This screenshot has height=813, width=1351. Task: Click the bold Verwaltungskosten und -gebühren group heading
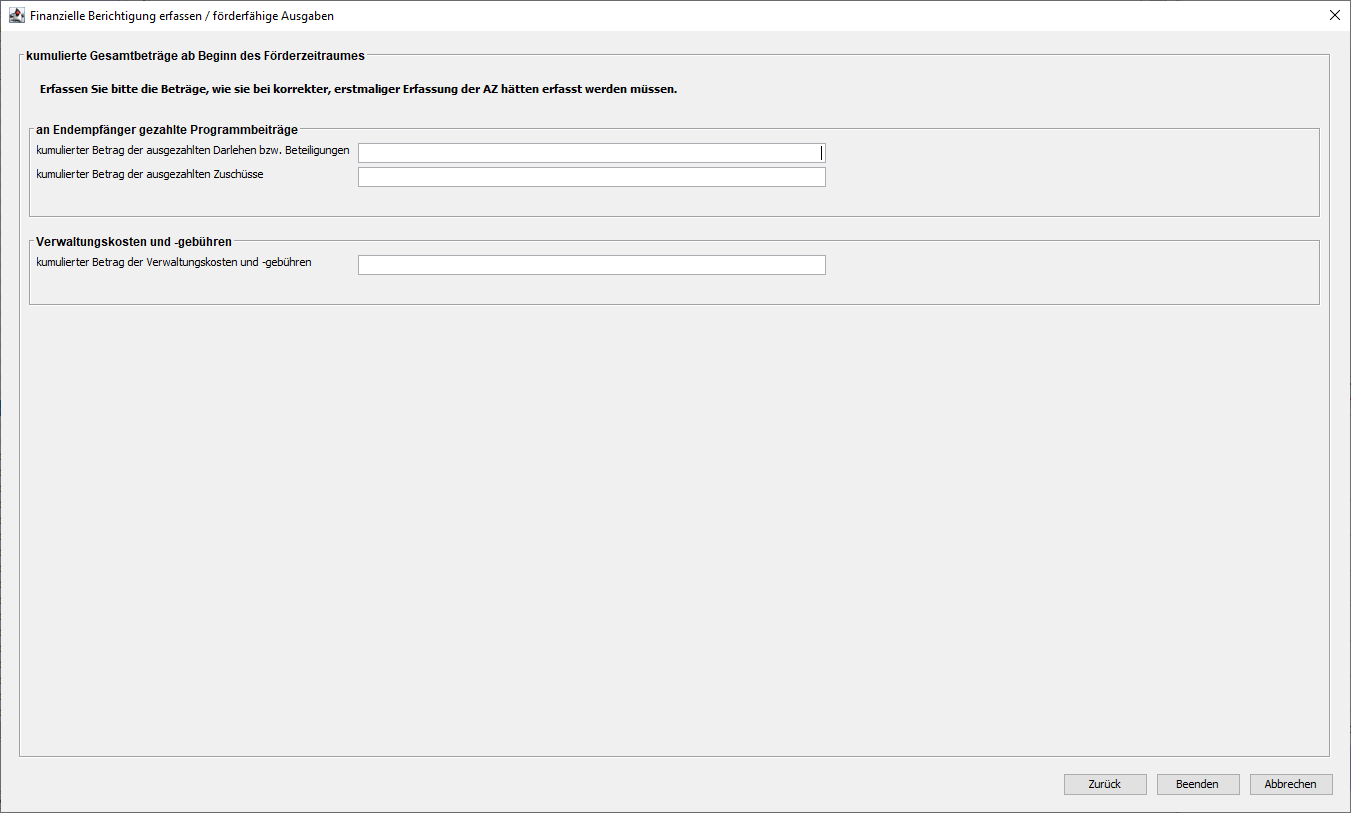134,242
